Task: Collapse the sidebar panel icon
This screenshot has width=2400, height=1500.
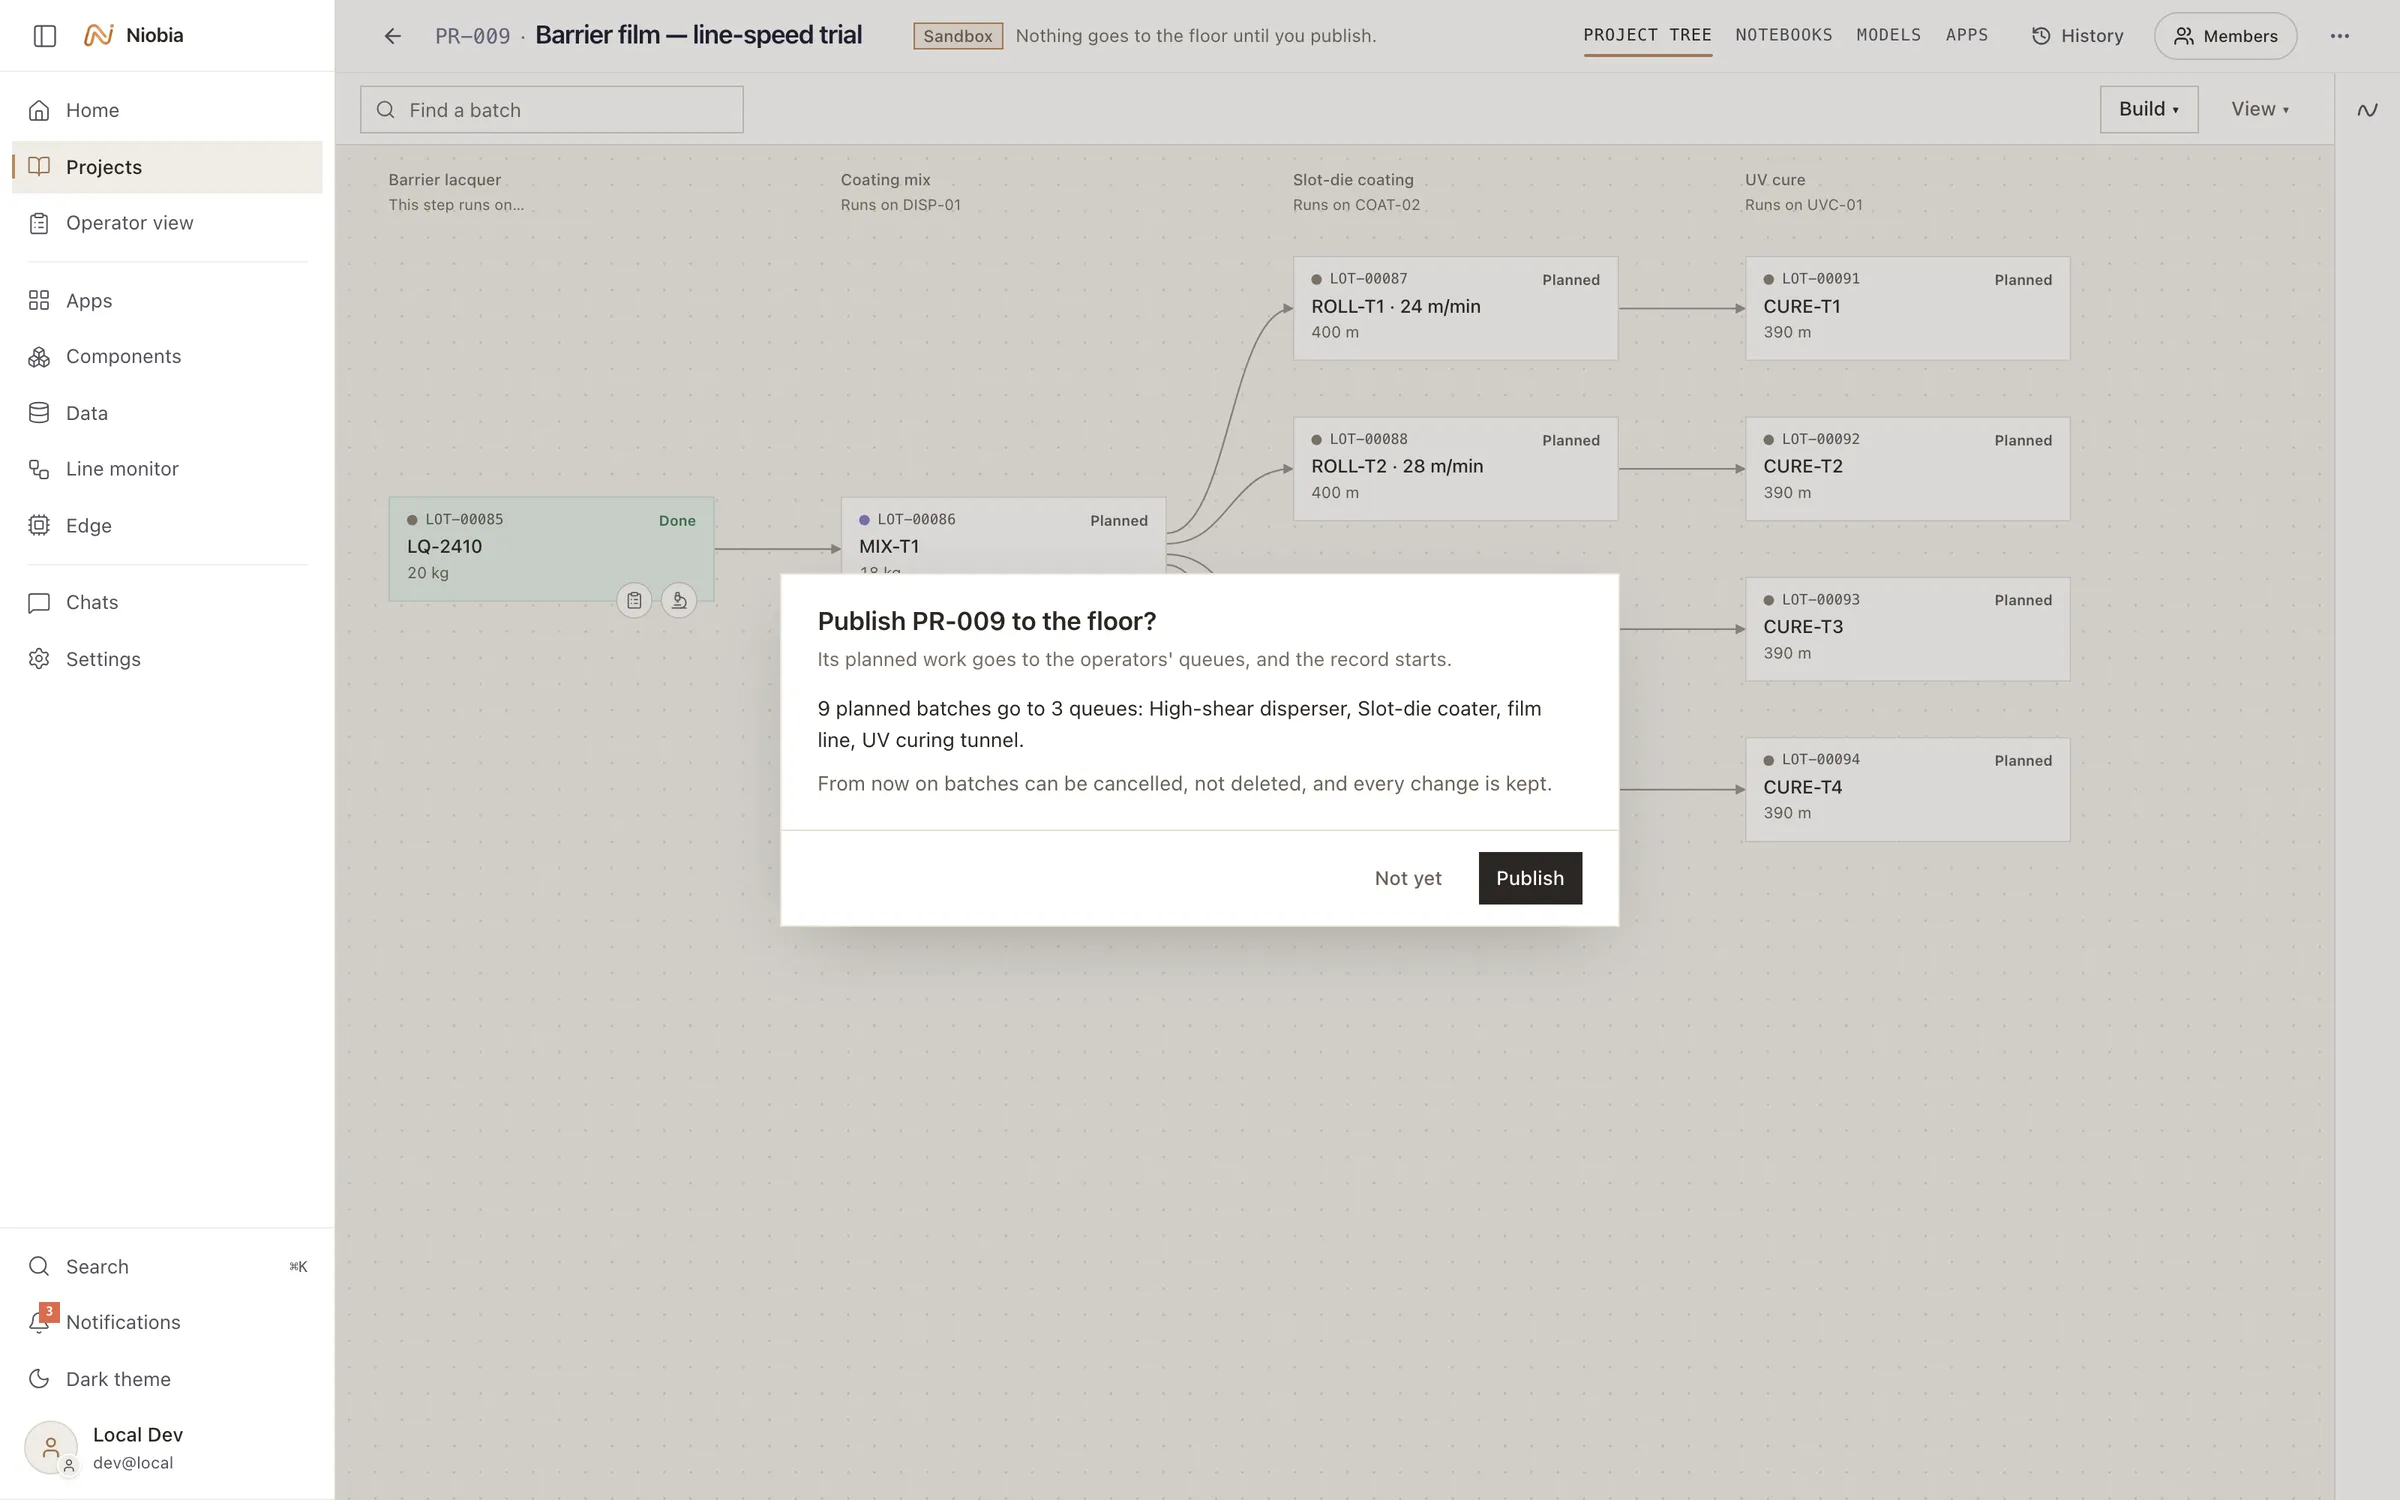Action: coord(45,36)
